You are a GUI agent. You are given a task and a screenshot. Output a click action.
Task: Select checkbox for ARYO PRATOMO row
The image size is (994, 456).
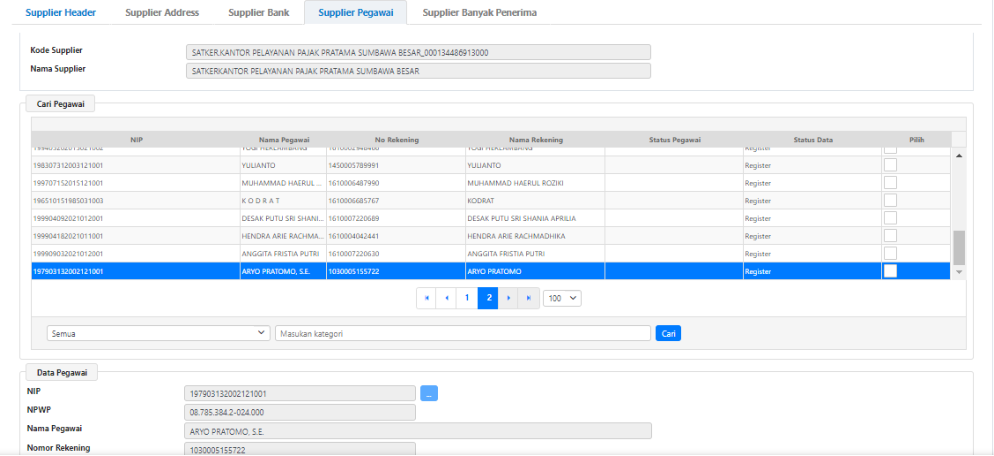pos(890,271)
